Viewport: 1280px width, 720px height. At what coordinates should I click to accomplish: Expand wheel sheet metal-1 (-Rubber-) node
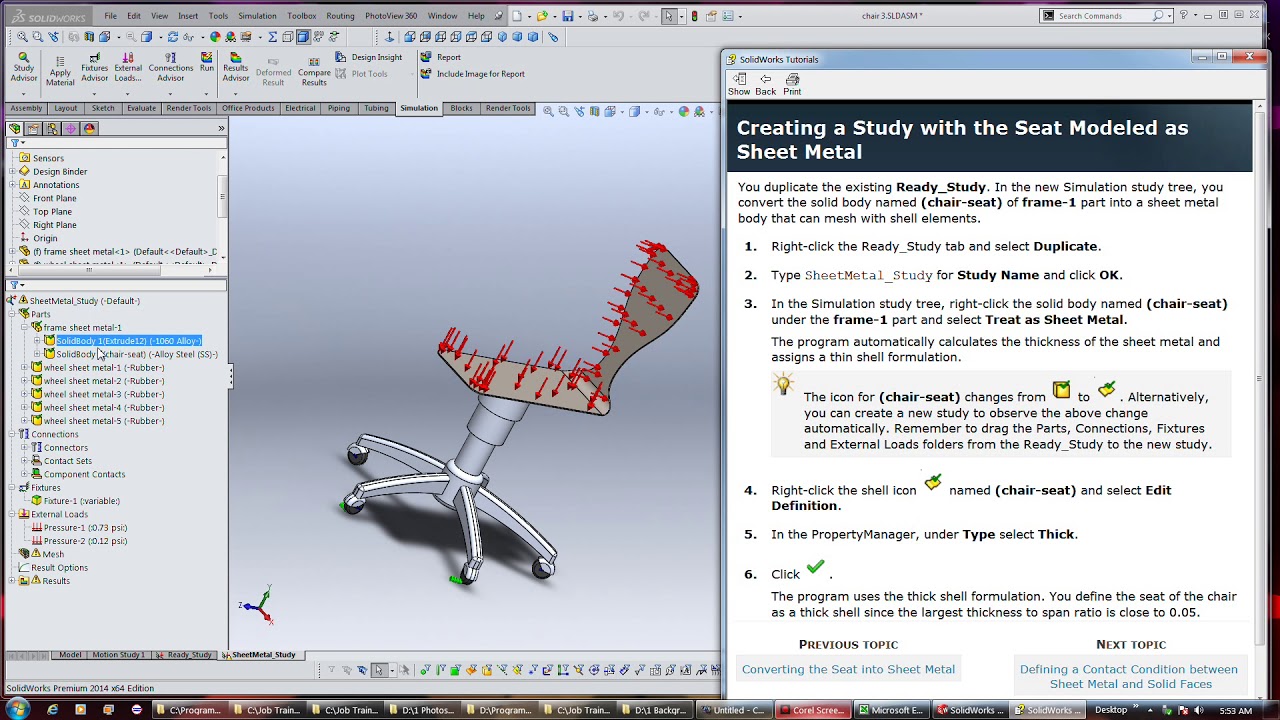click(24, 367)
